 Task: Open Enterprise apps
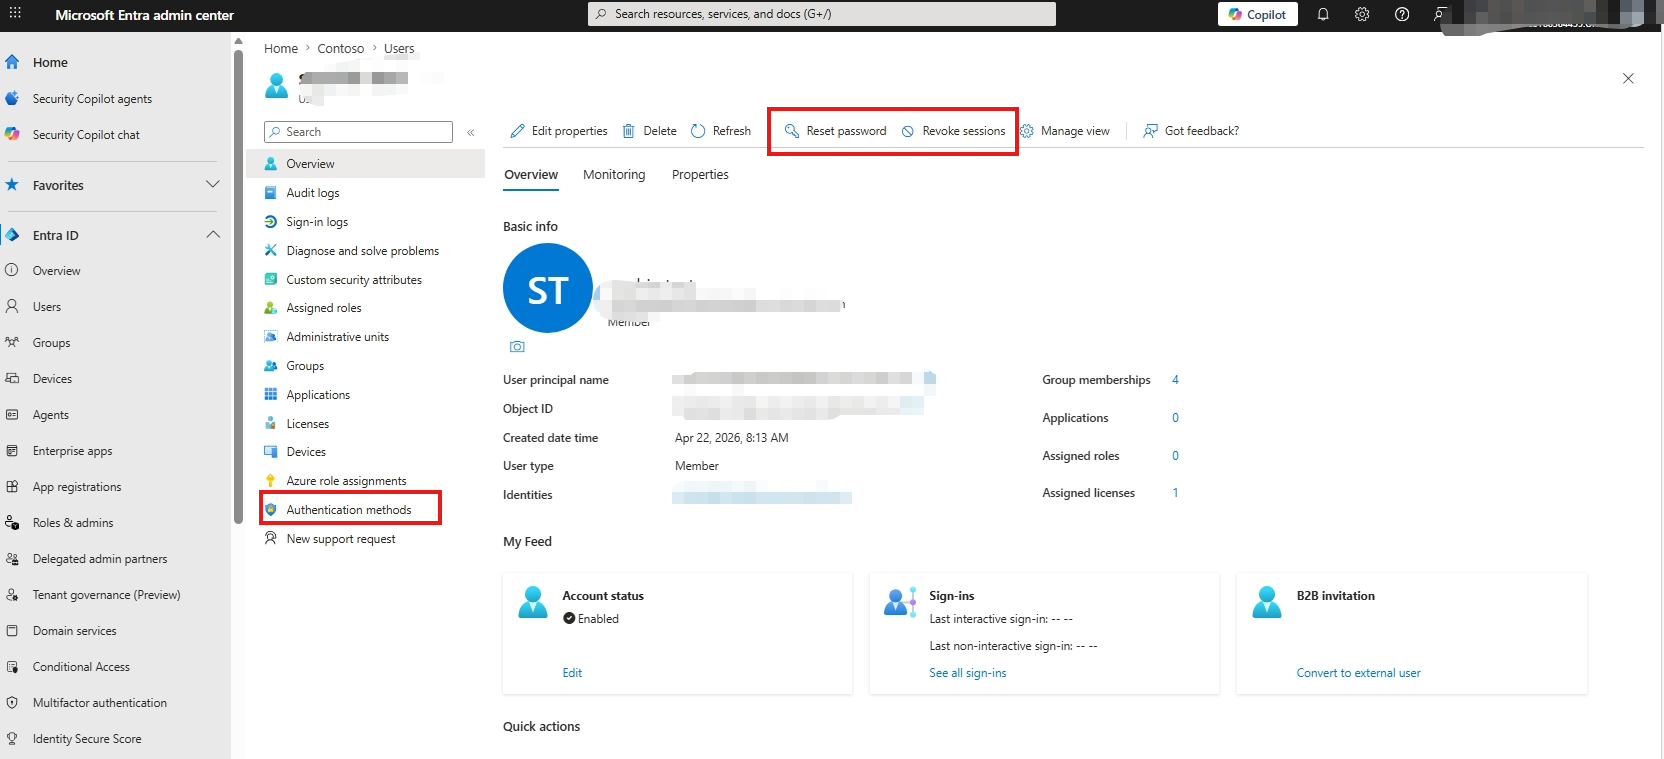72,451
